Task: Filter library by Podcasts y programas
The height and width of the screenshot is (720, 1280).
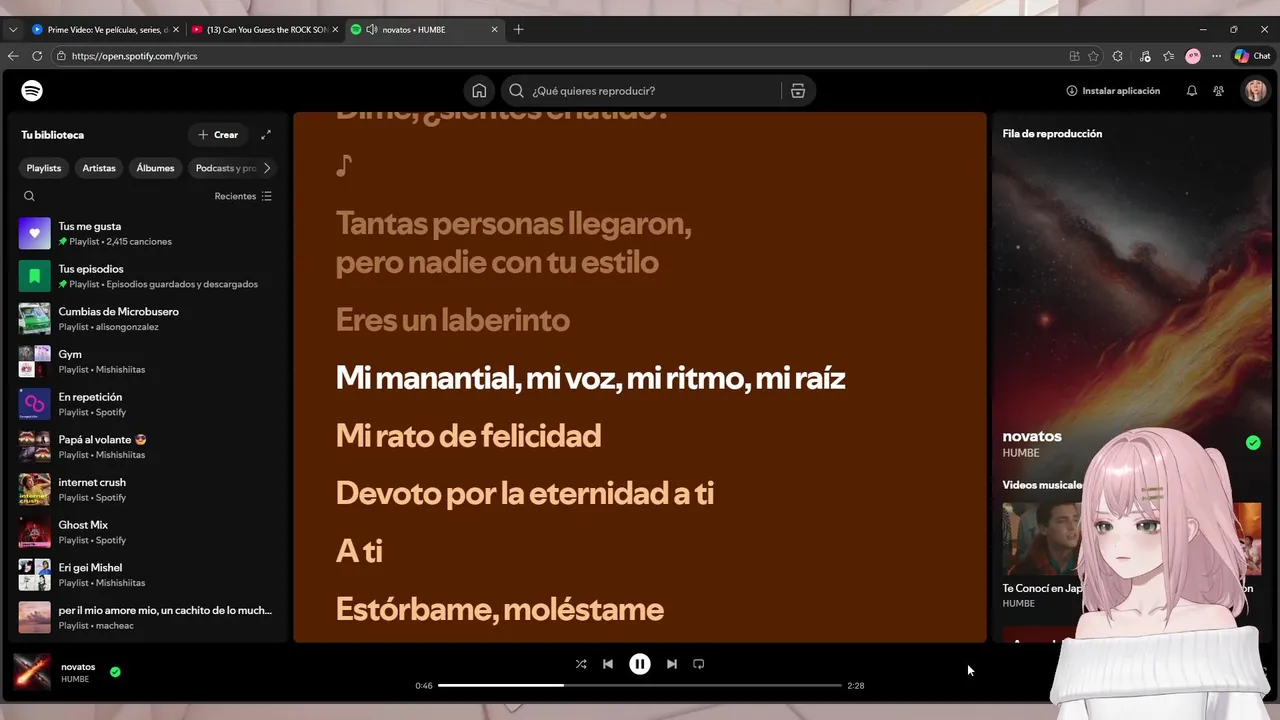Action: (x=226, y=168)
